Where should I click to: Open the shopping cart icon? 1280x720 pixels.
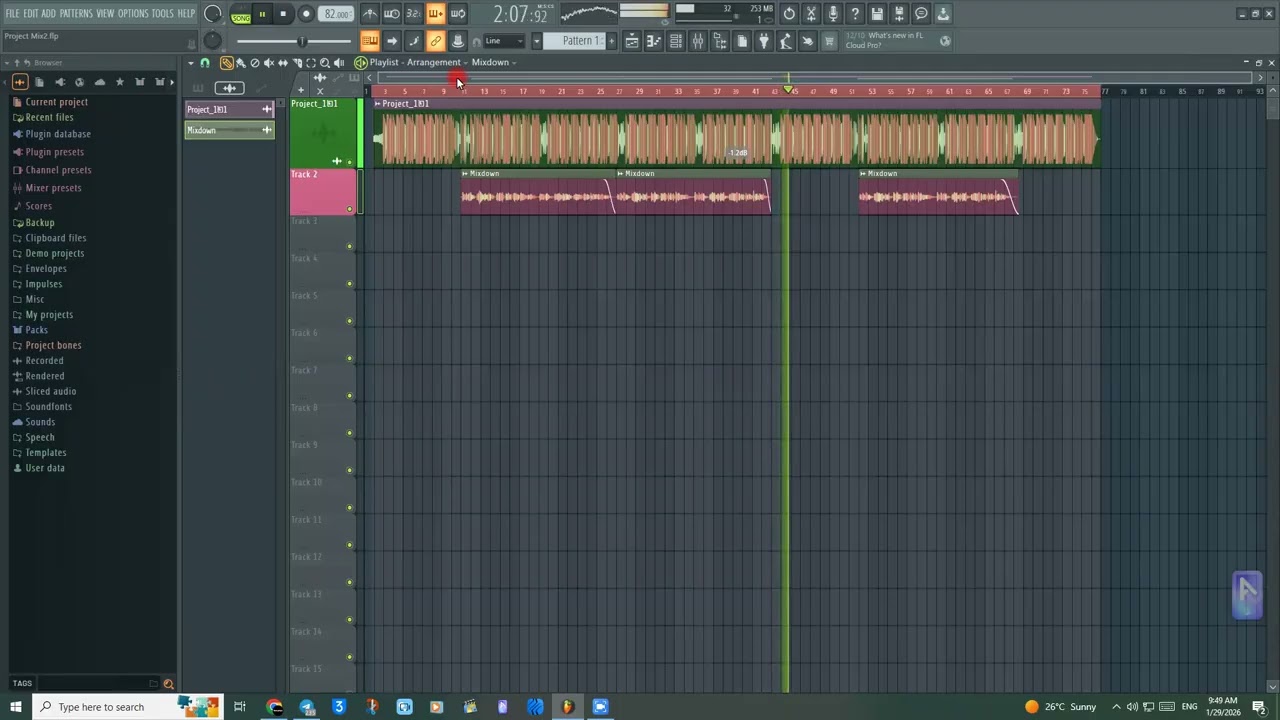click(x=829, y=41)
